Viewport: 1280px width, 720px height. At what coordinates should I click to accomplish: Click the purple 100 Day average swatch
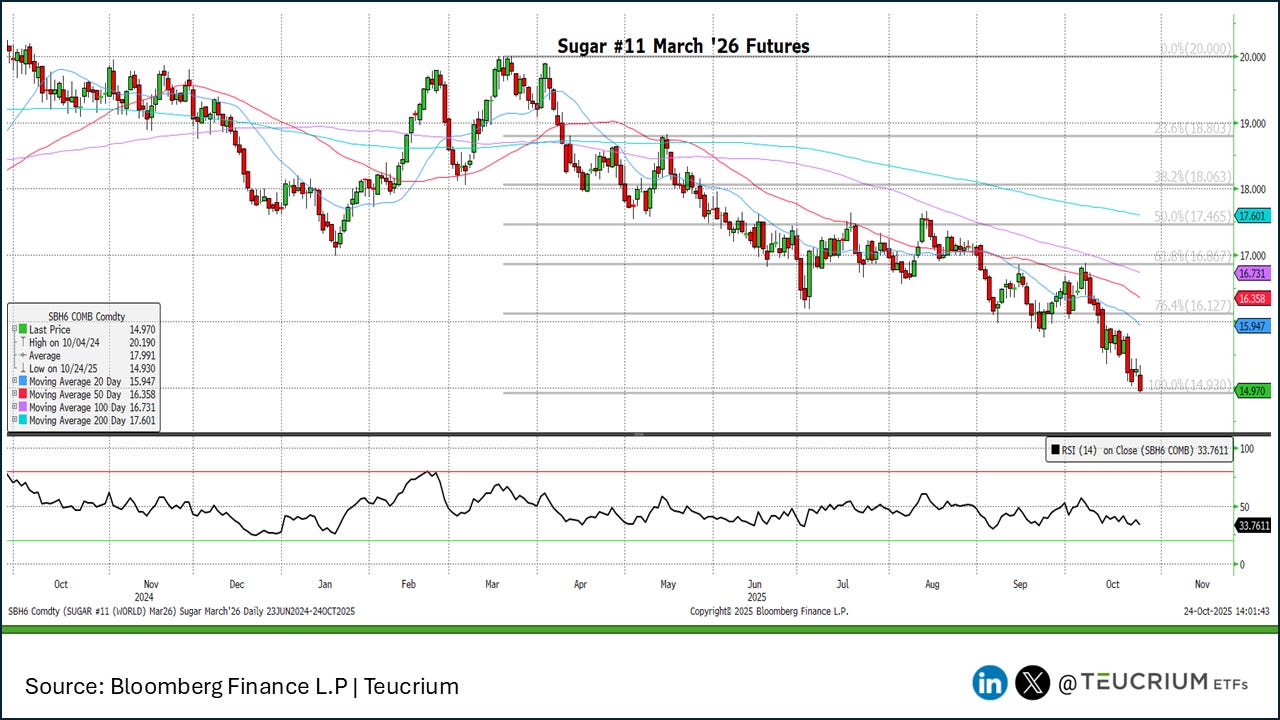[22, 408]
